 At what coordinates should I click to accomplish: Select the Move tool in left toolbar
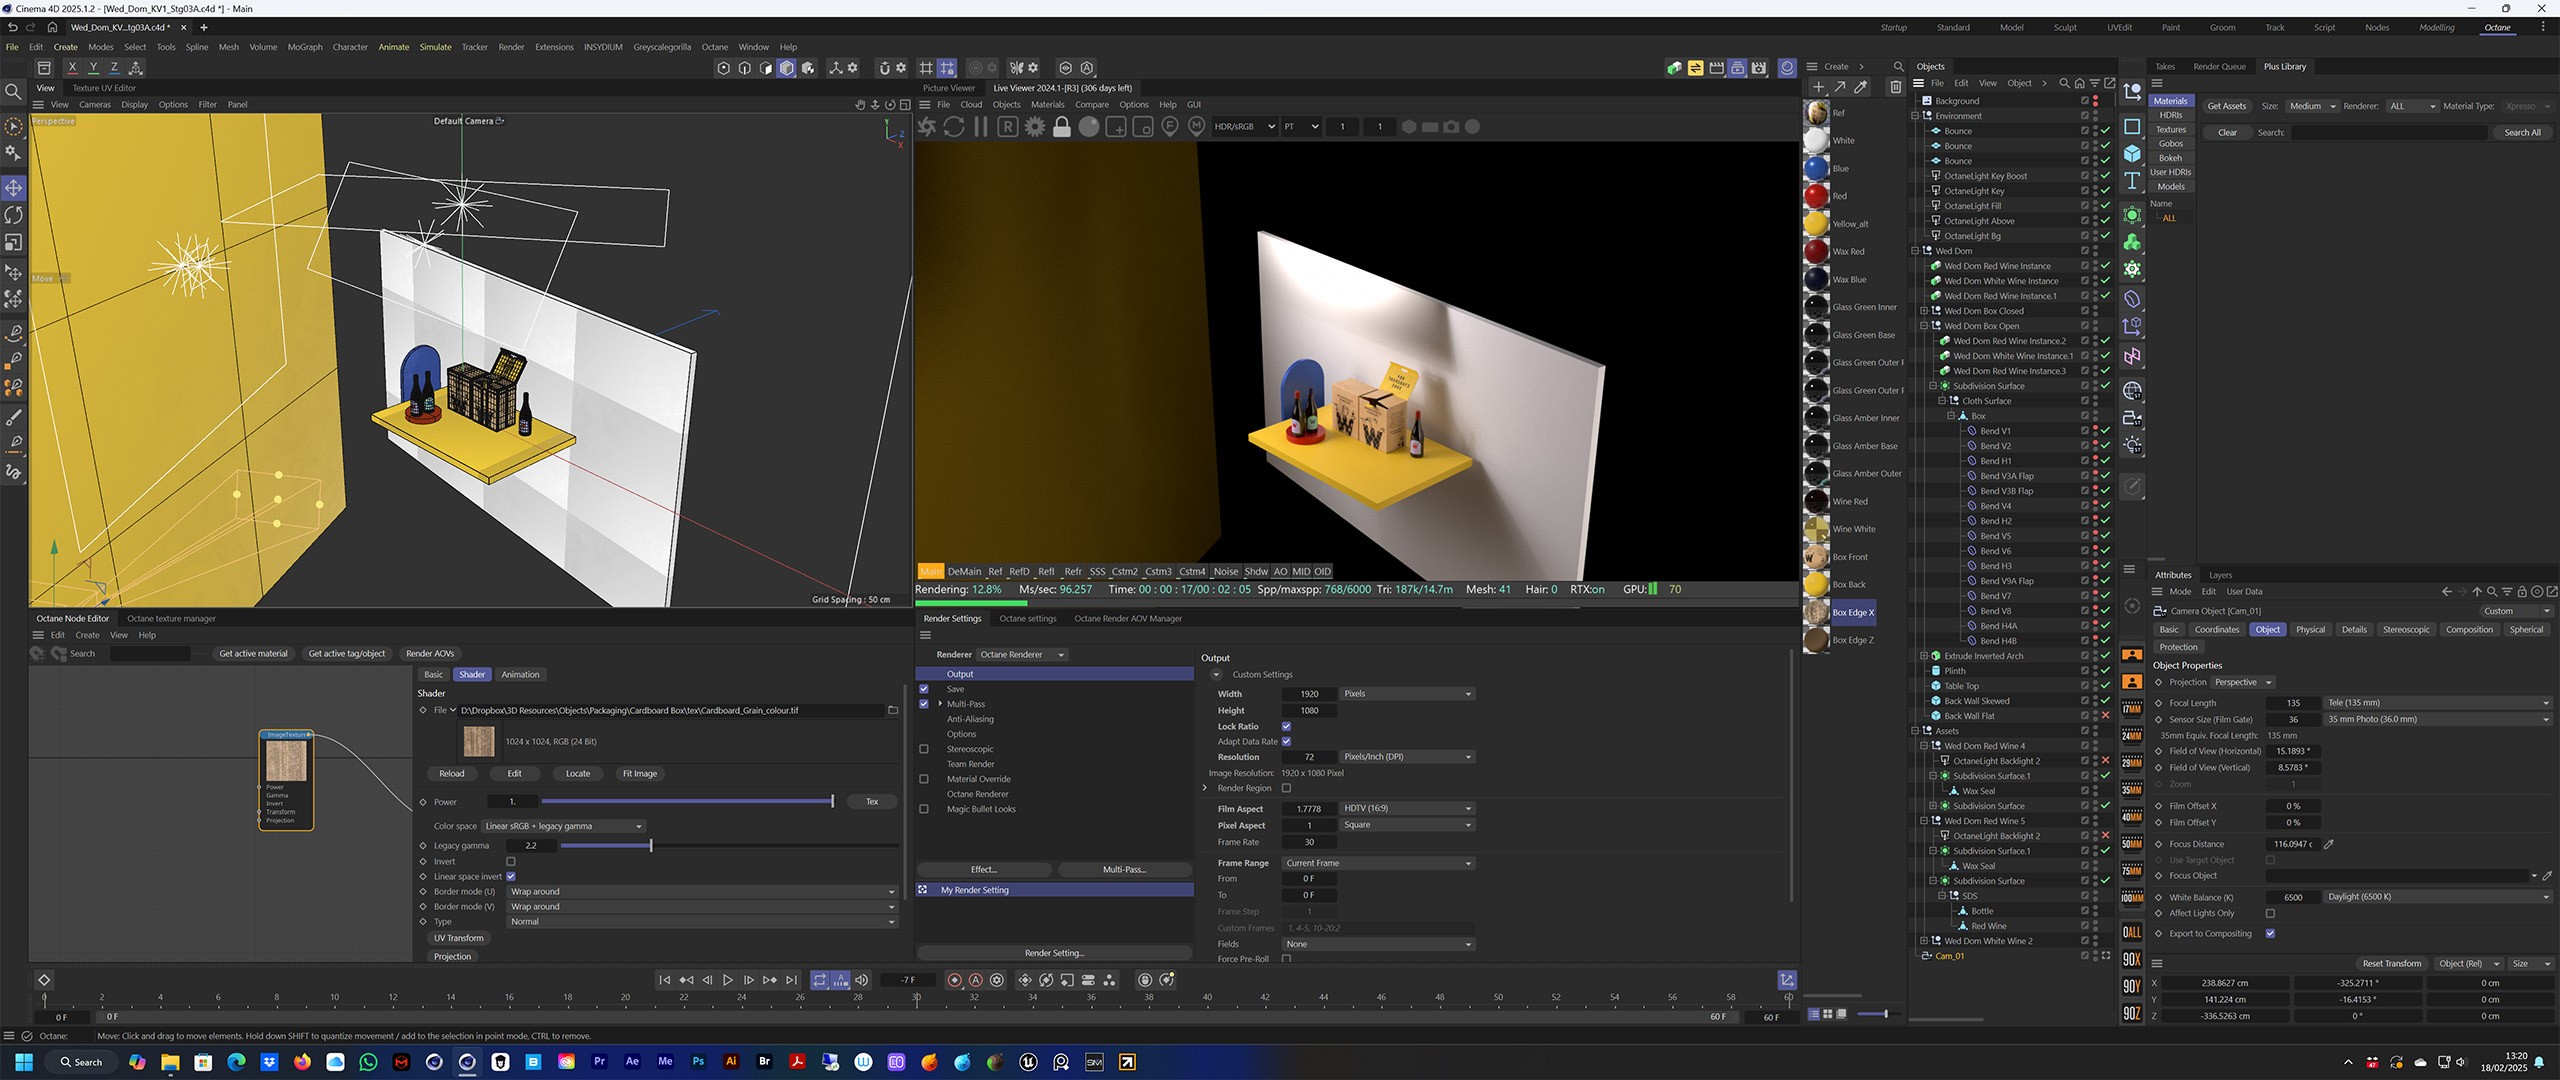(14, 188)
